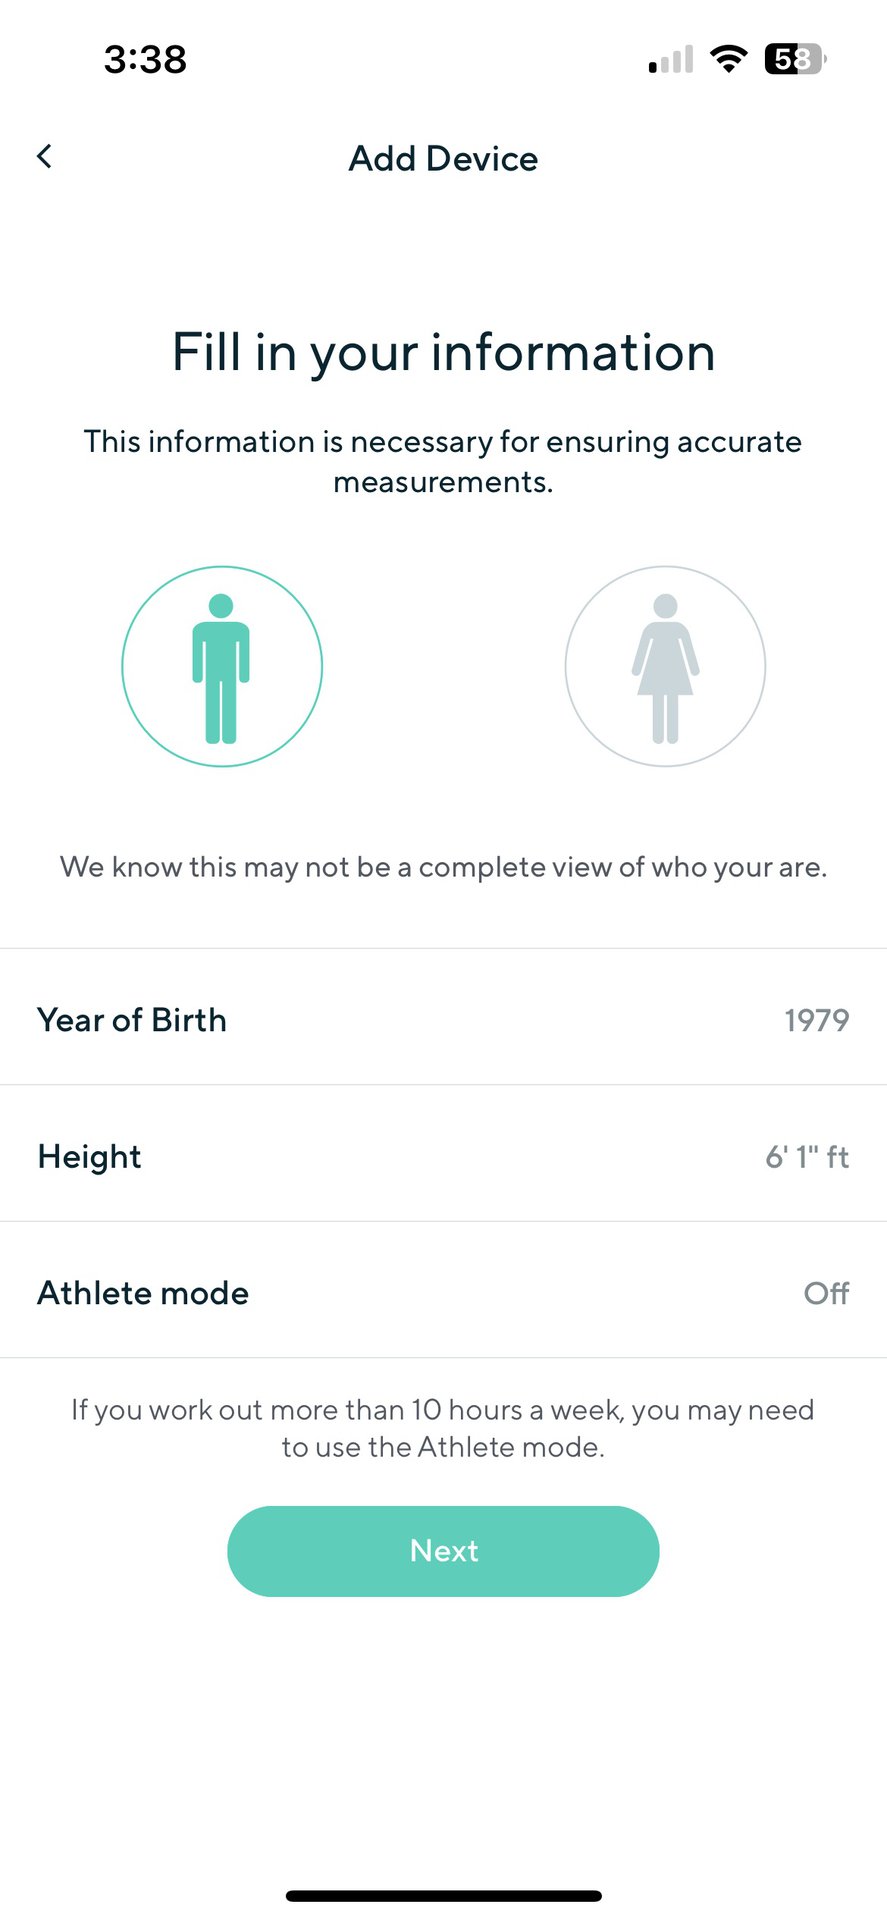Screen dimensions: 887x1920
Task: Tap the cellular signal bars icon
Action: (x=671, y=60)
